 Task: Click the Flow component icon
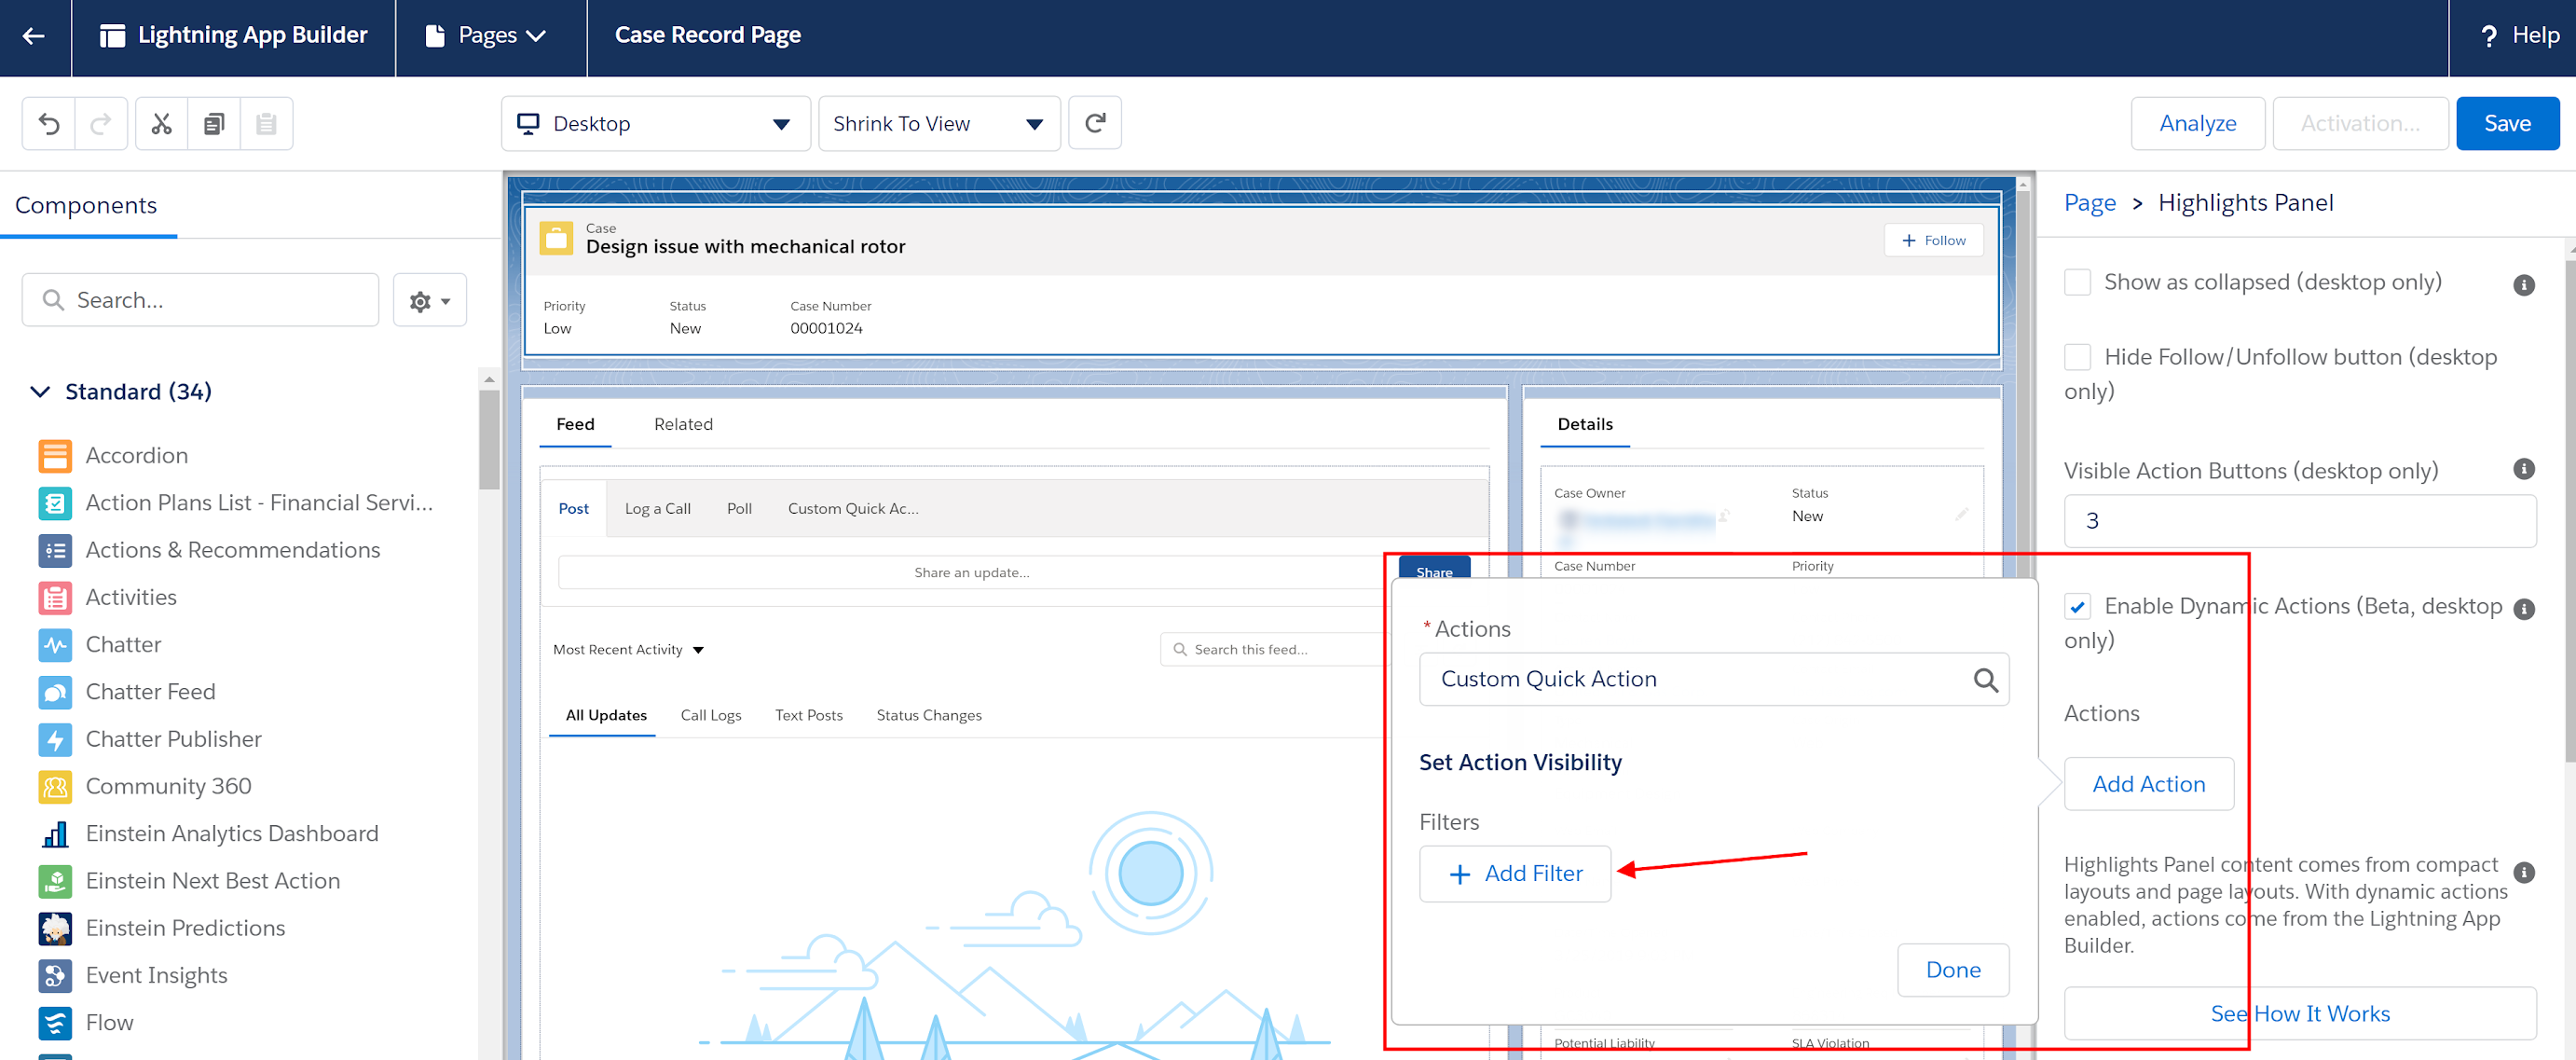point(54,1022)
